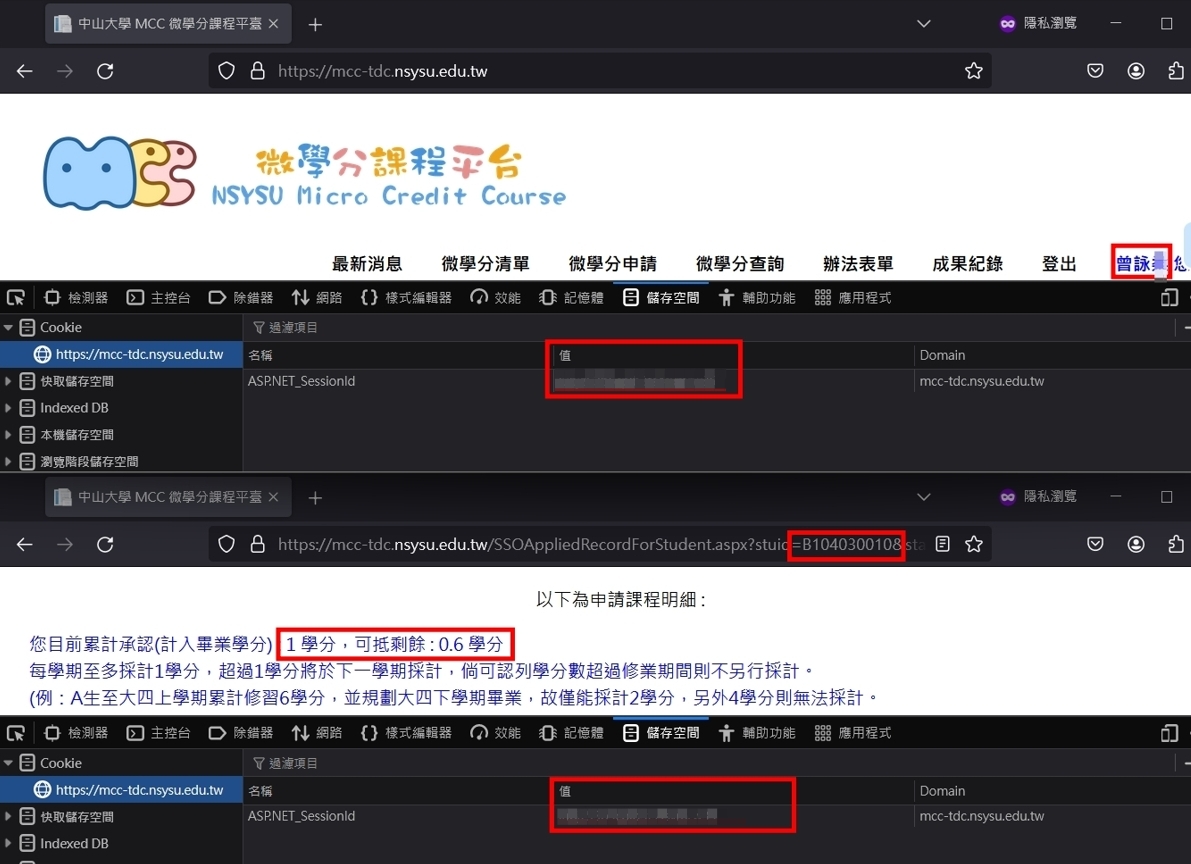Click lower address bar URL field
This screenshot has width=1191, height=864.
click(x=600, y=544)
